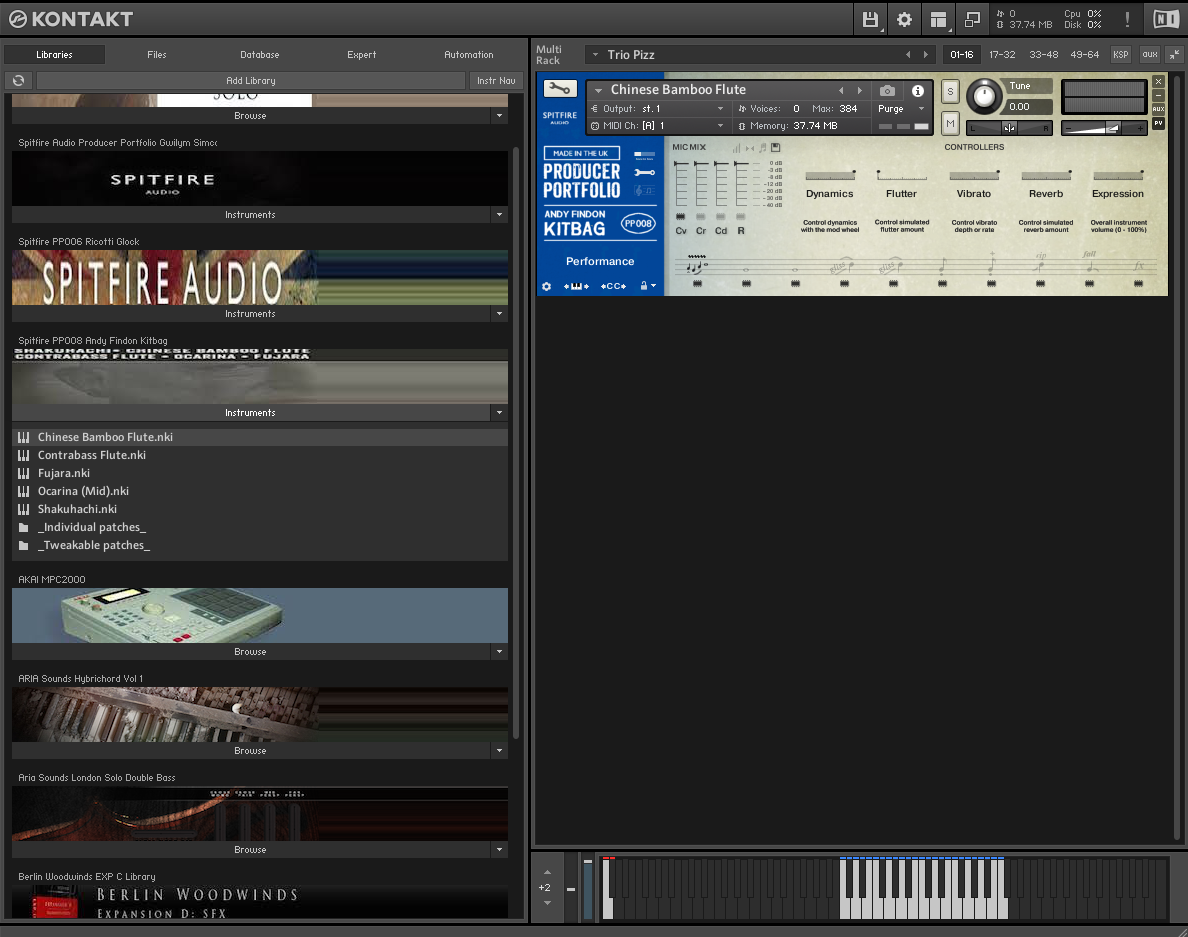1188x937 pixels.
Task: Open the Purge menu
Action: pyautogui.click(x=902, y=109)
